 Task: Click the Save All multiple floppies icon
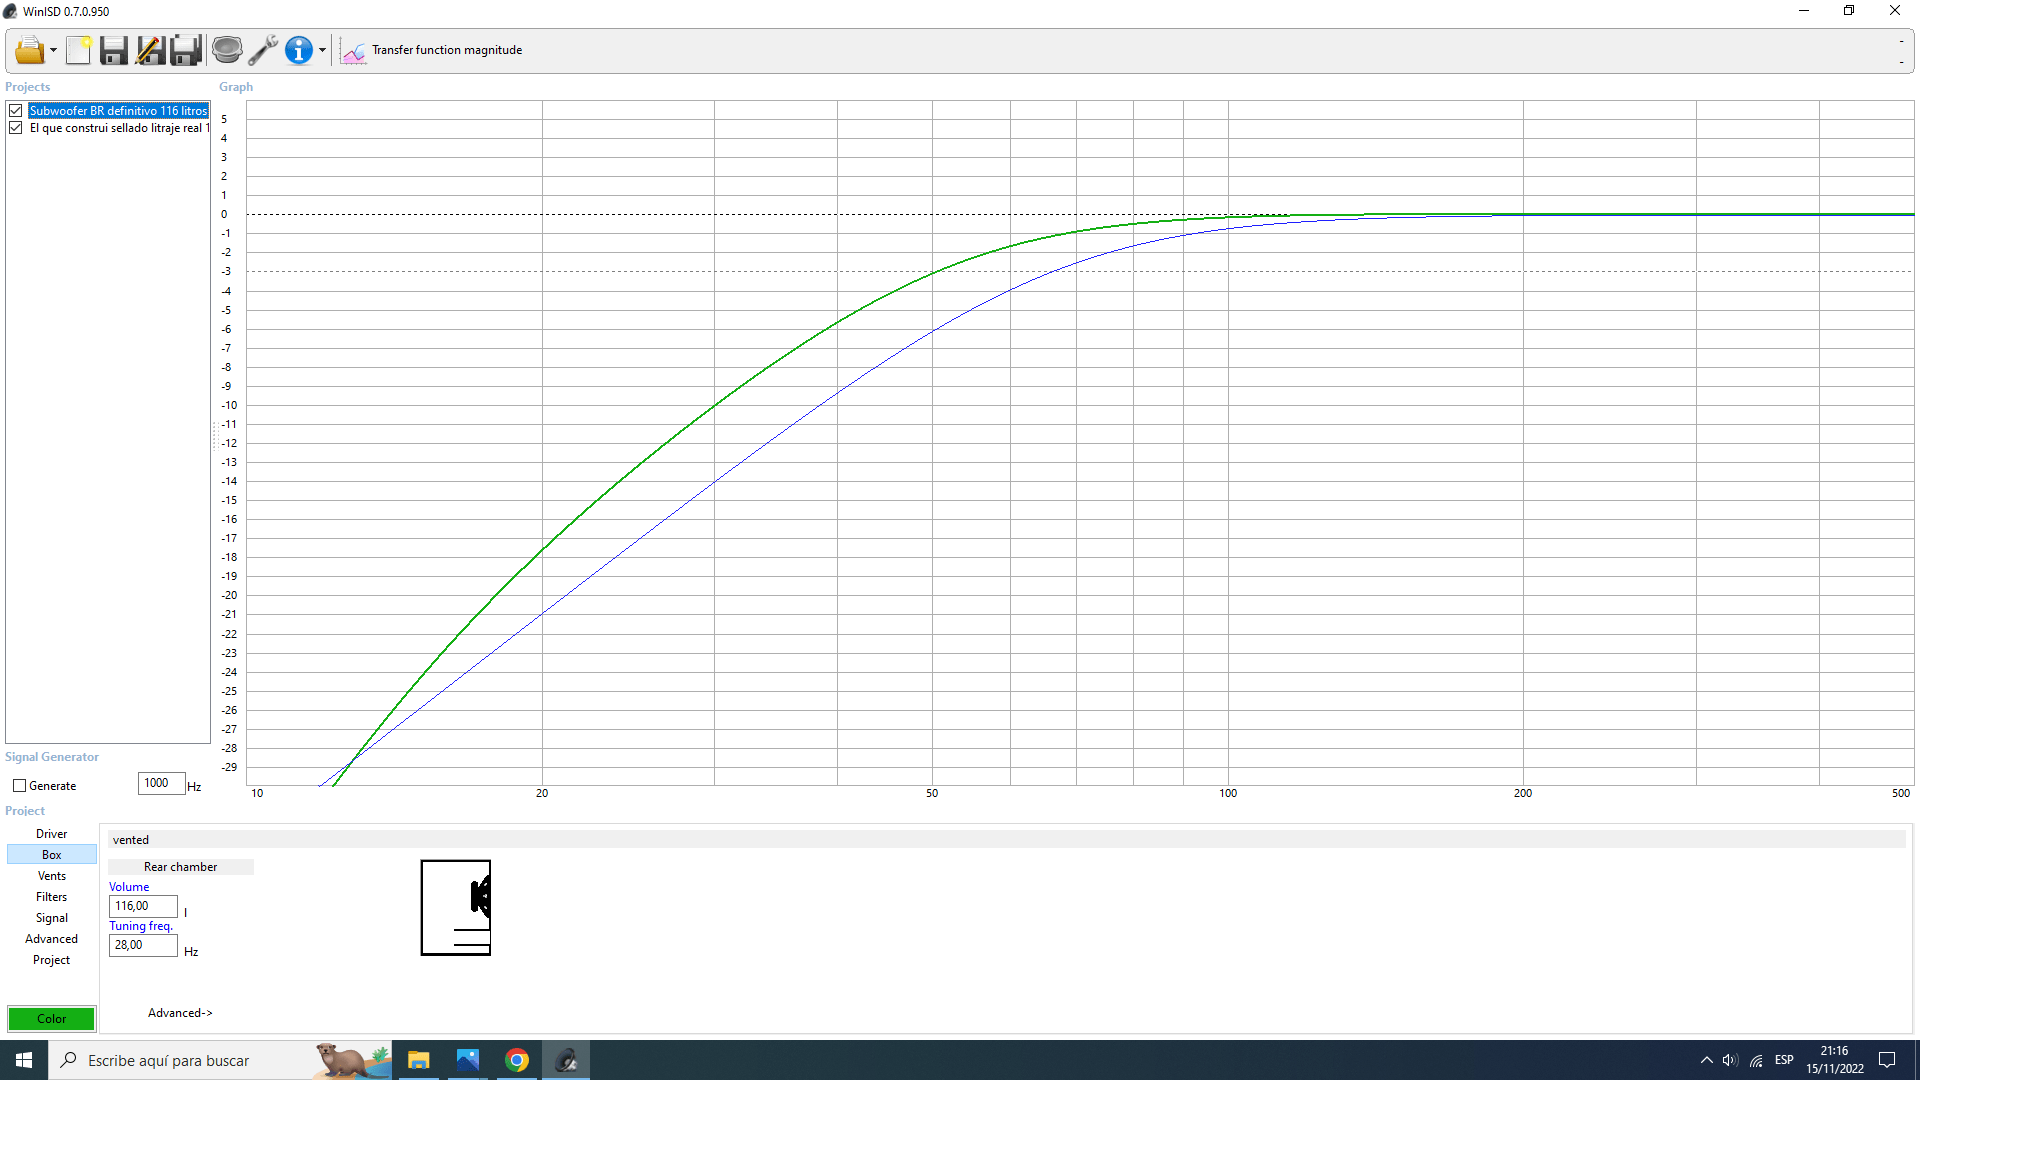186,50
